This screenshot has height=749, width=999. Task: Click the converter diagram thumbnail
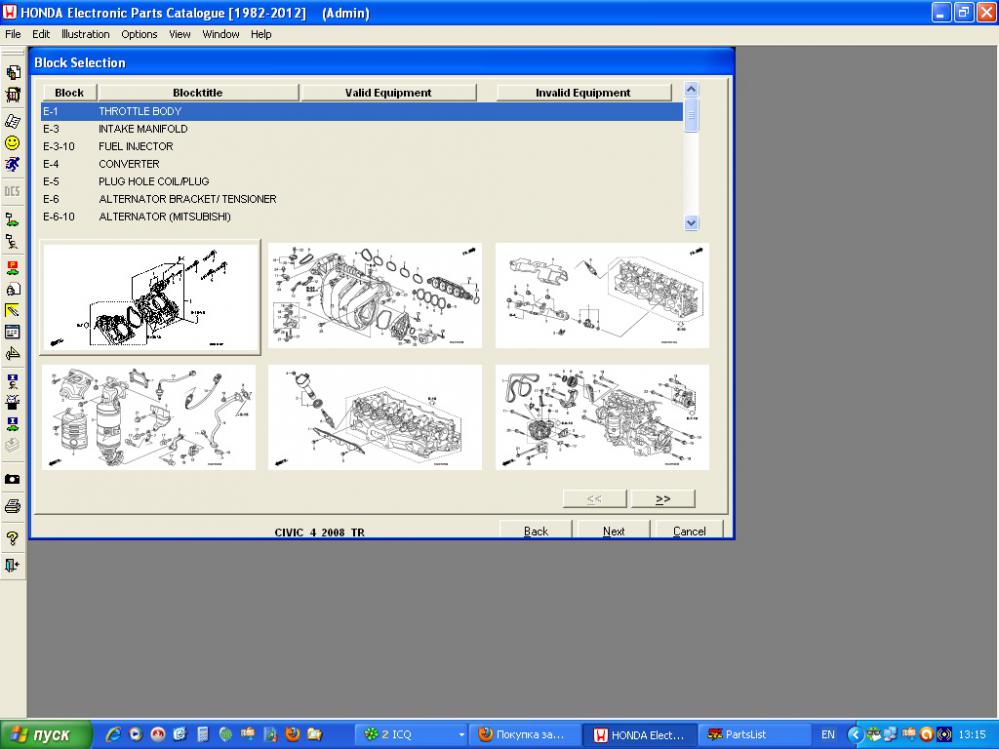148,417
